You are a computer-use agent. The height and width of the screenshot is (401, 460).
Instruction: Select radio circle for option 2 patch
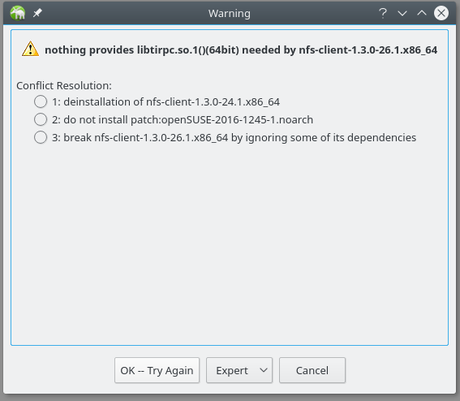(40, 119)
